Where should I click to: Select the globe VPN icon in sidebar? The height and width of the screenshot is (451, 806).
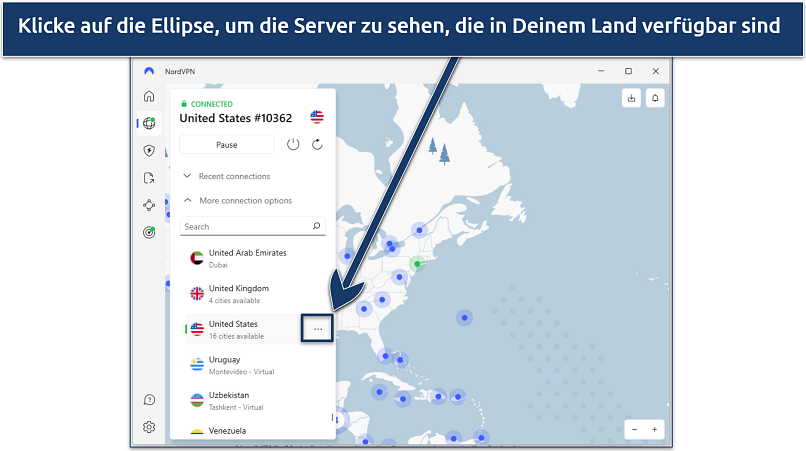149,124
